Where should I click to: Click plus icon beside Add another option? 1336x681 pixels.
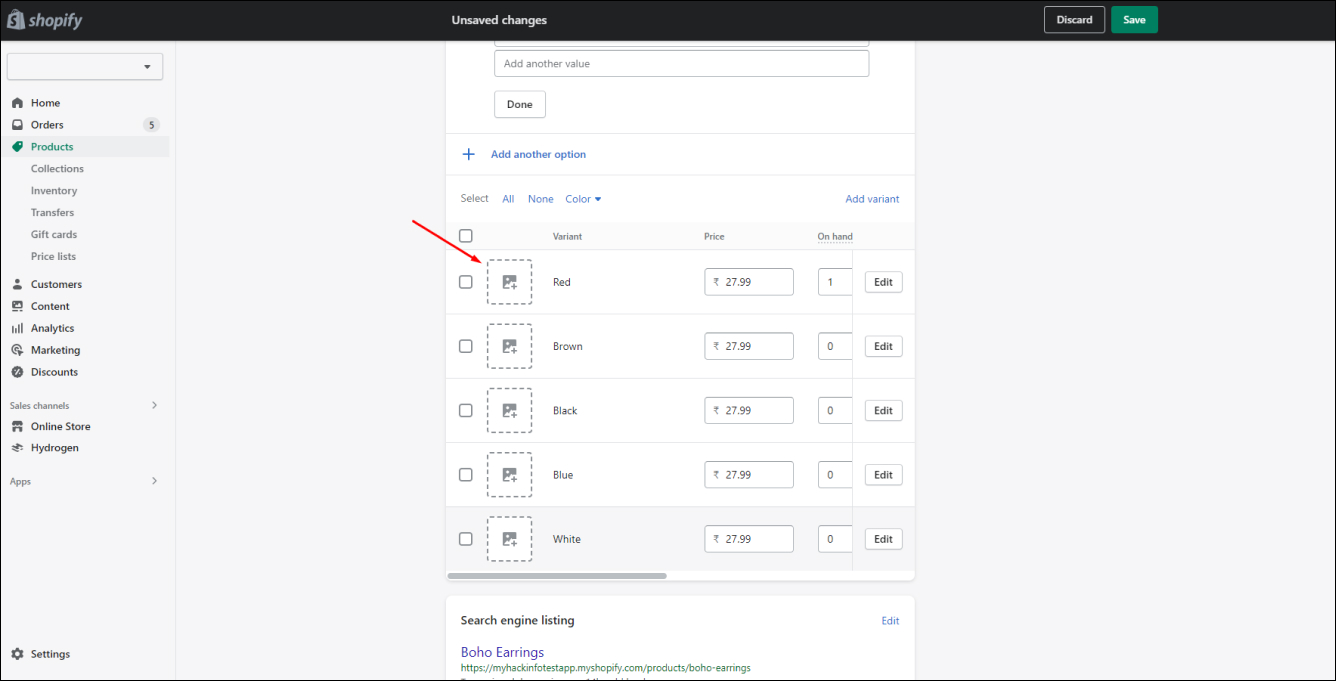[x=468, y=154]
